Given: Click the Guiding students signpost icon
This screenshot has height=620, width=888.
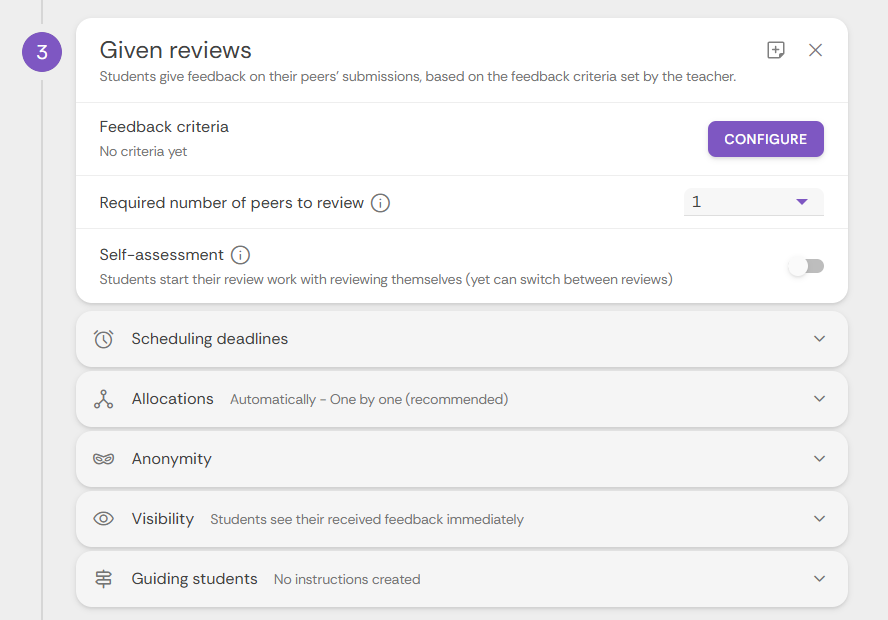Looking at the screenshot, I should tap(104, 579).
